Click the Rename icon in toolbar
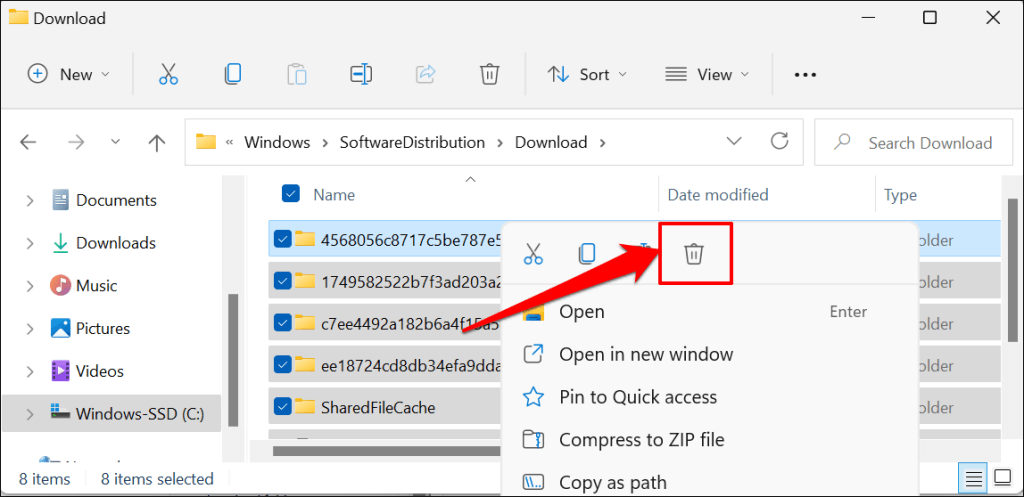The width and height of the screenshot is (1024, 497). pos(360,74)
